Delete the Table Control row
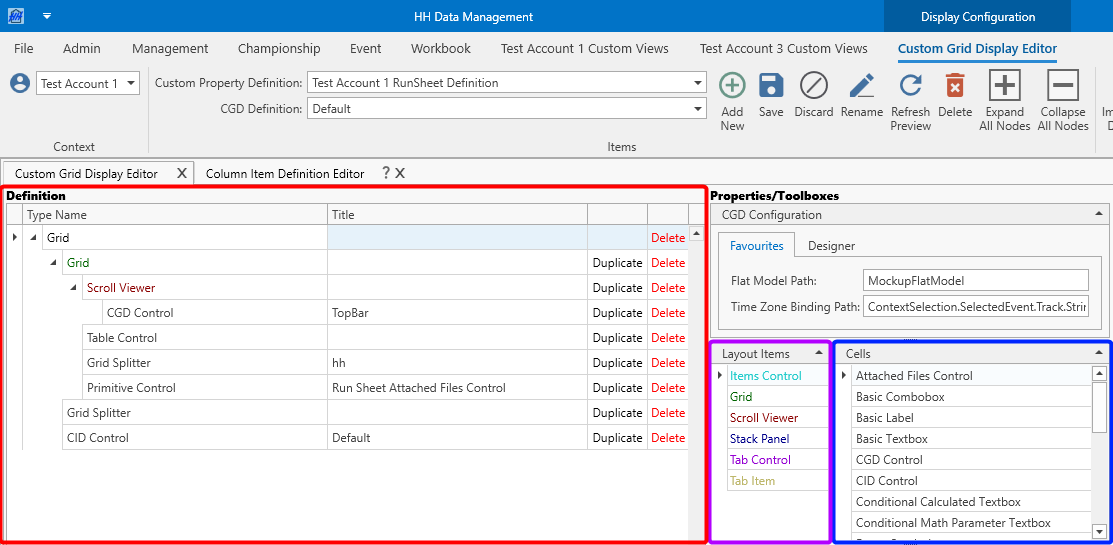 point(668,338)
